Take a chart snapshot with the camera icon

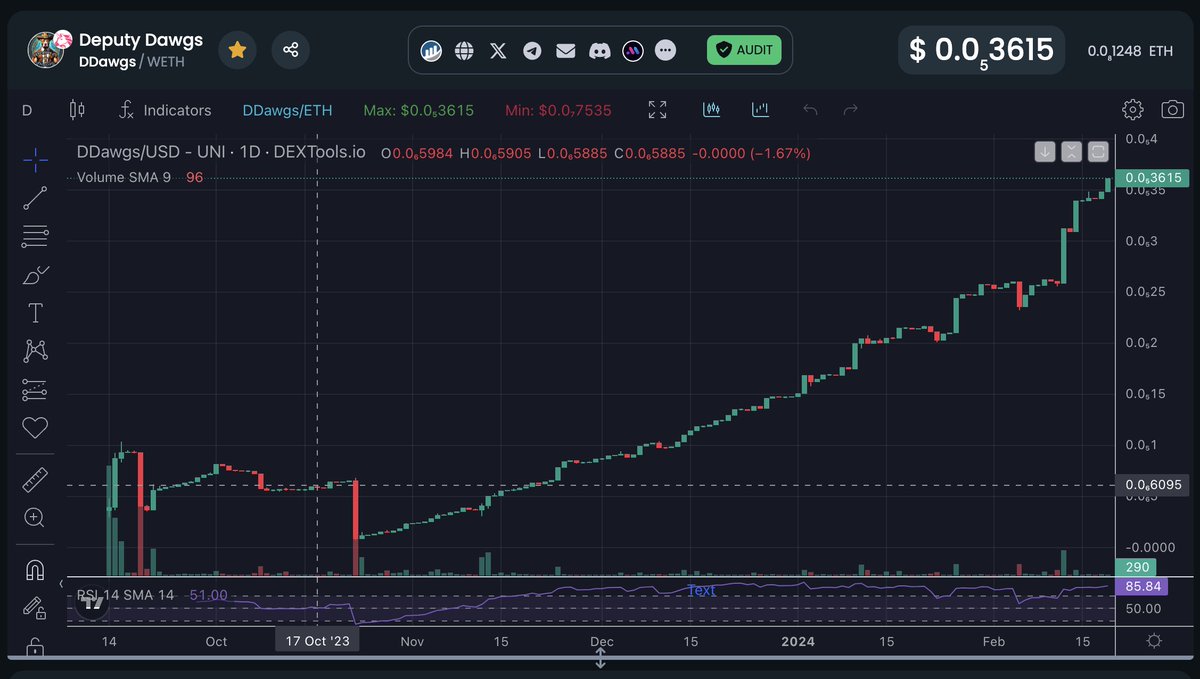pyautogui.click(x=1171, y=111)
